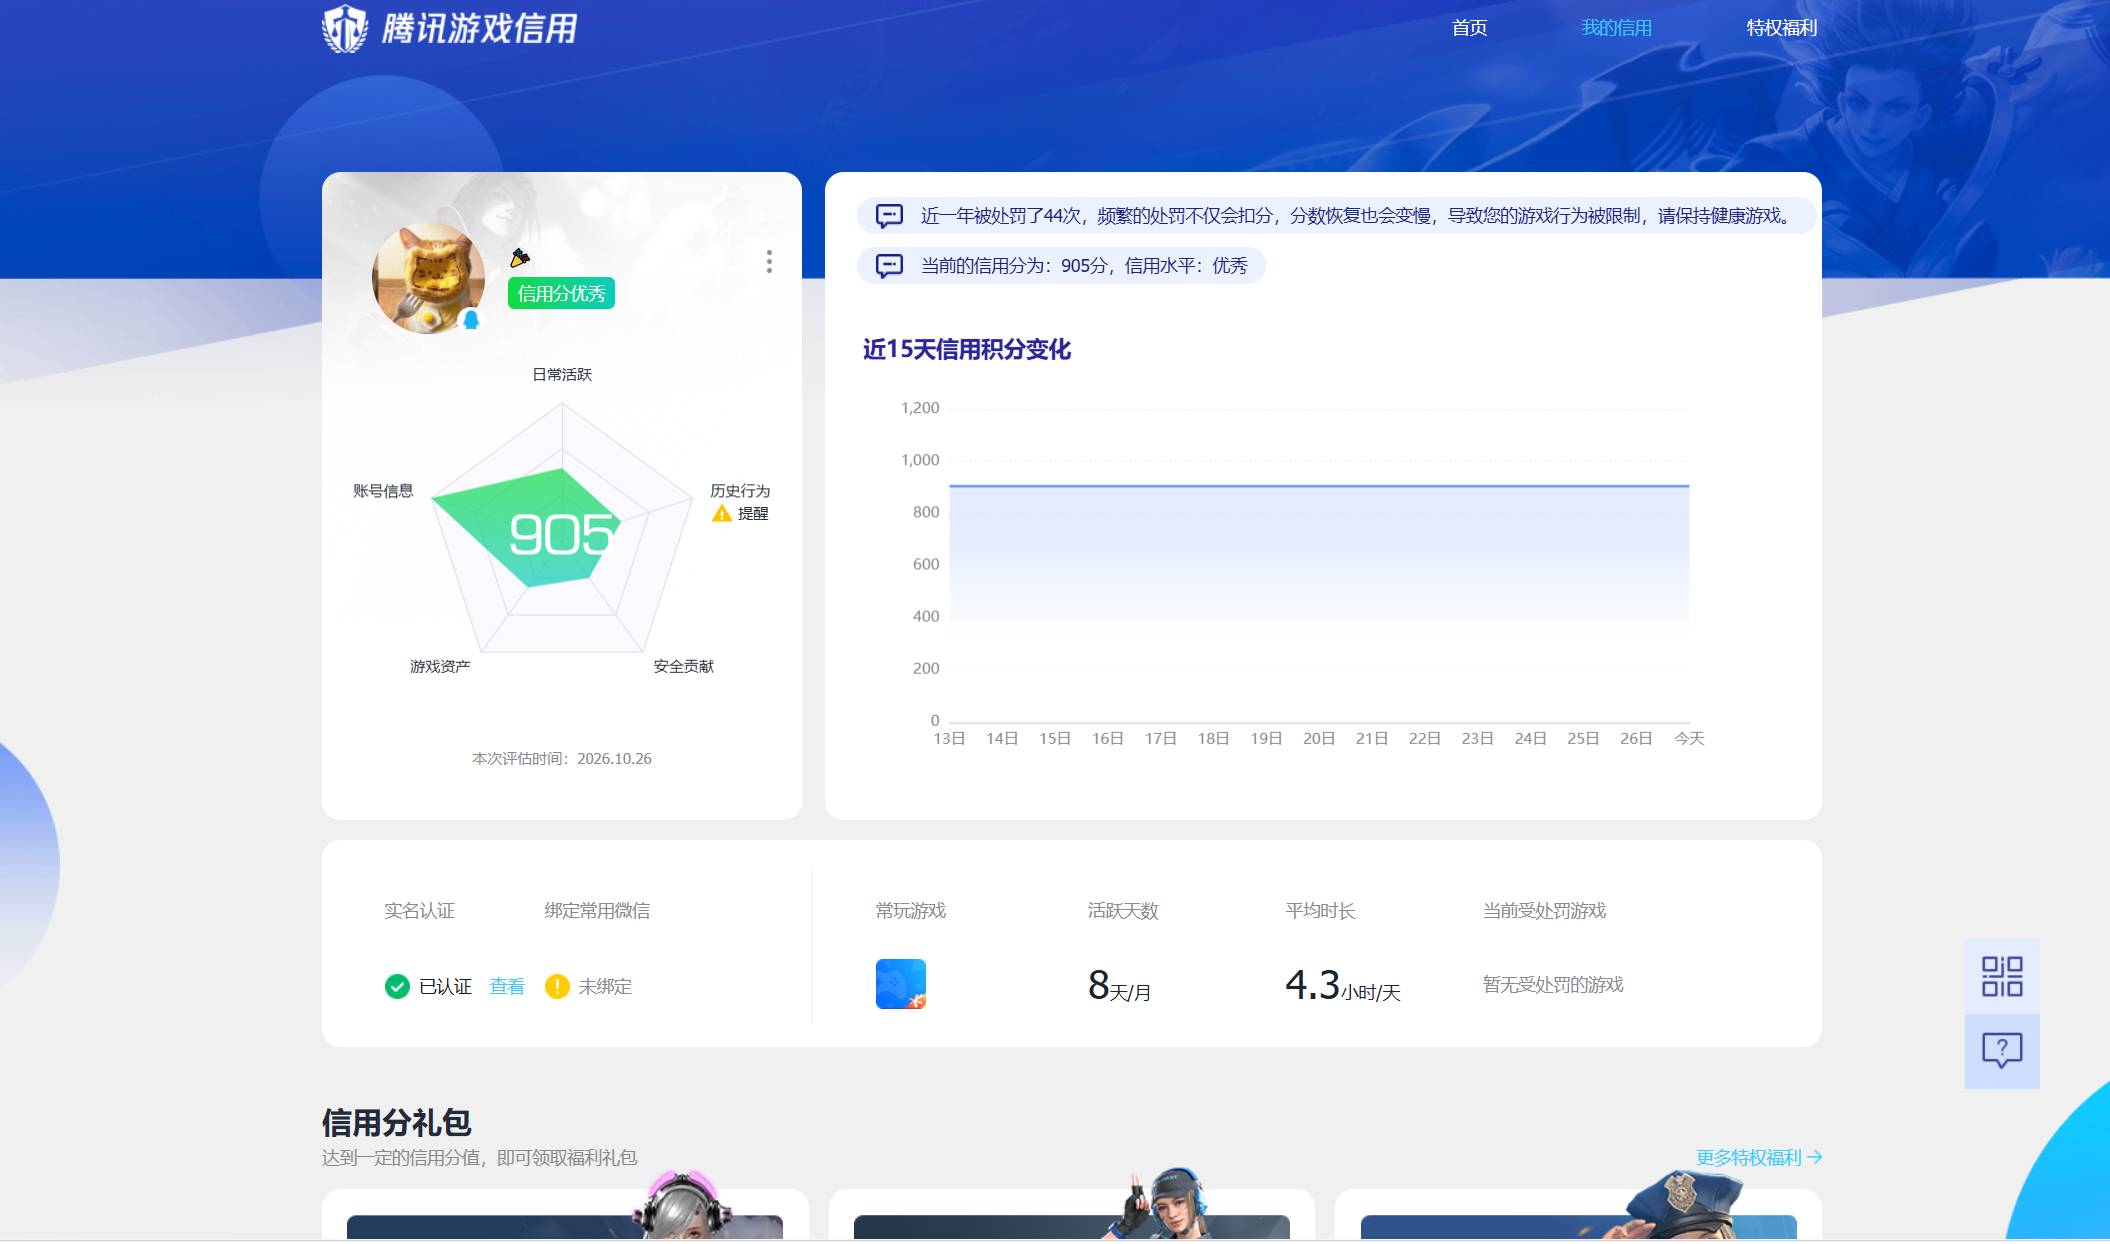This screenshot has width=2110, height=1244.
Task: Click chat bubble icon beside current score
Action: (889, 266)
